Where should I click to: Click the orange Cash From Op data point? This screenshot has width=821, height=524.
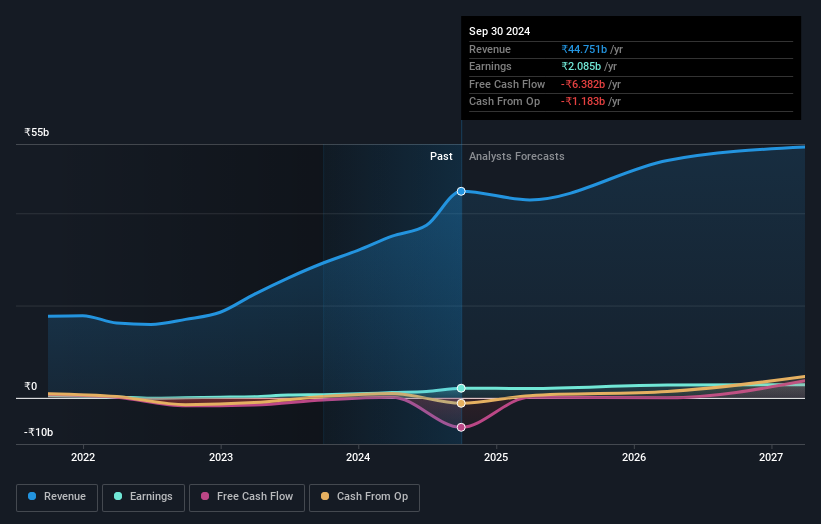pyautogui.click(x=461, y=403)
